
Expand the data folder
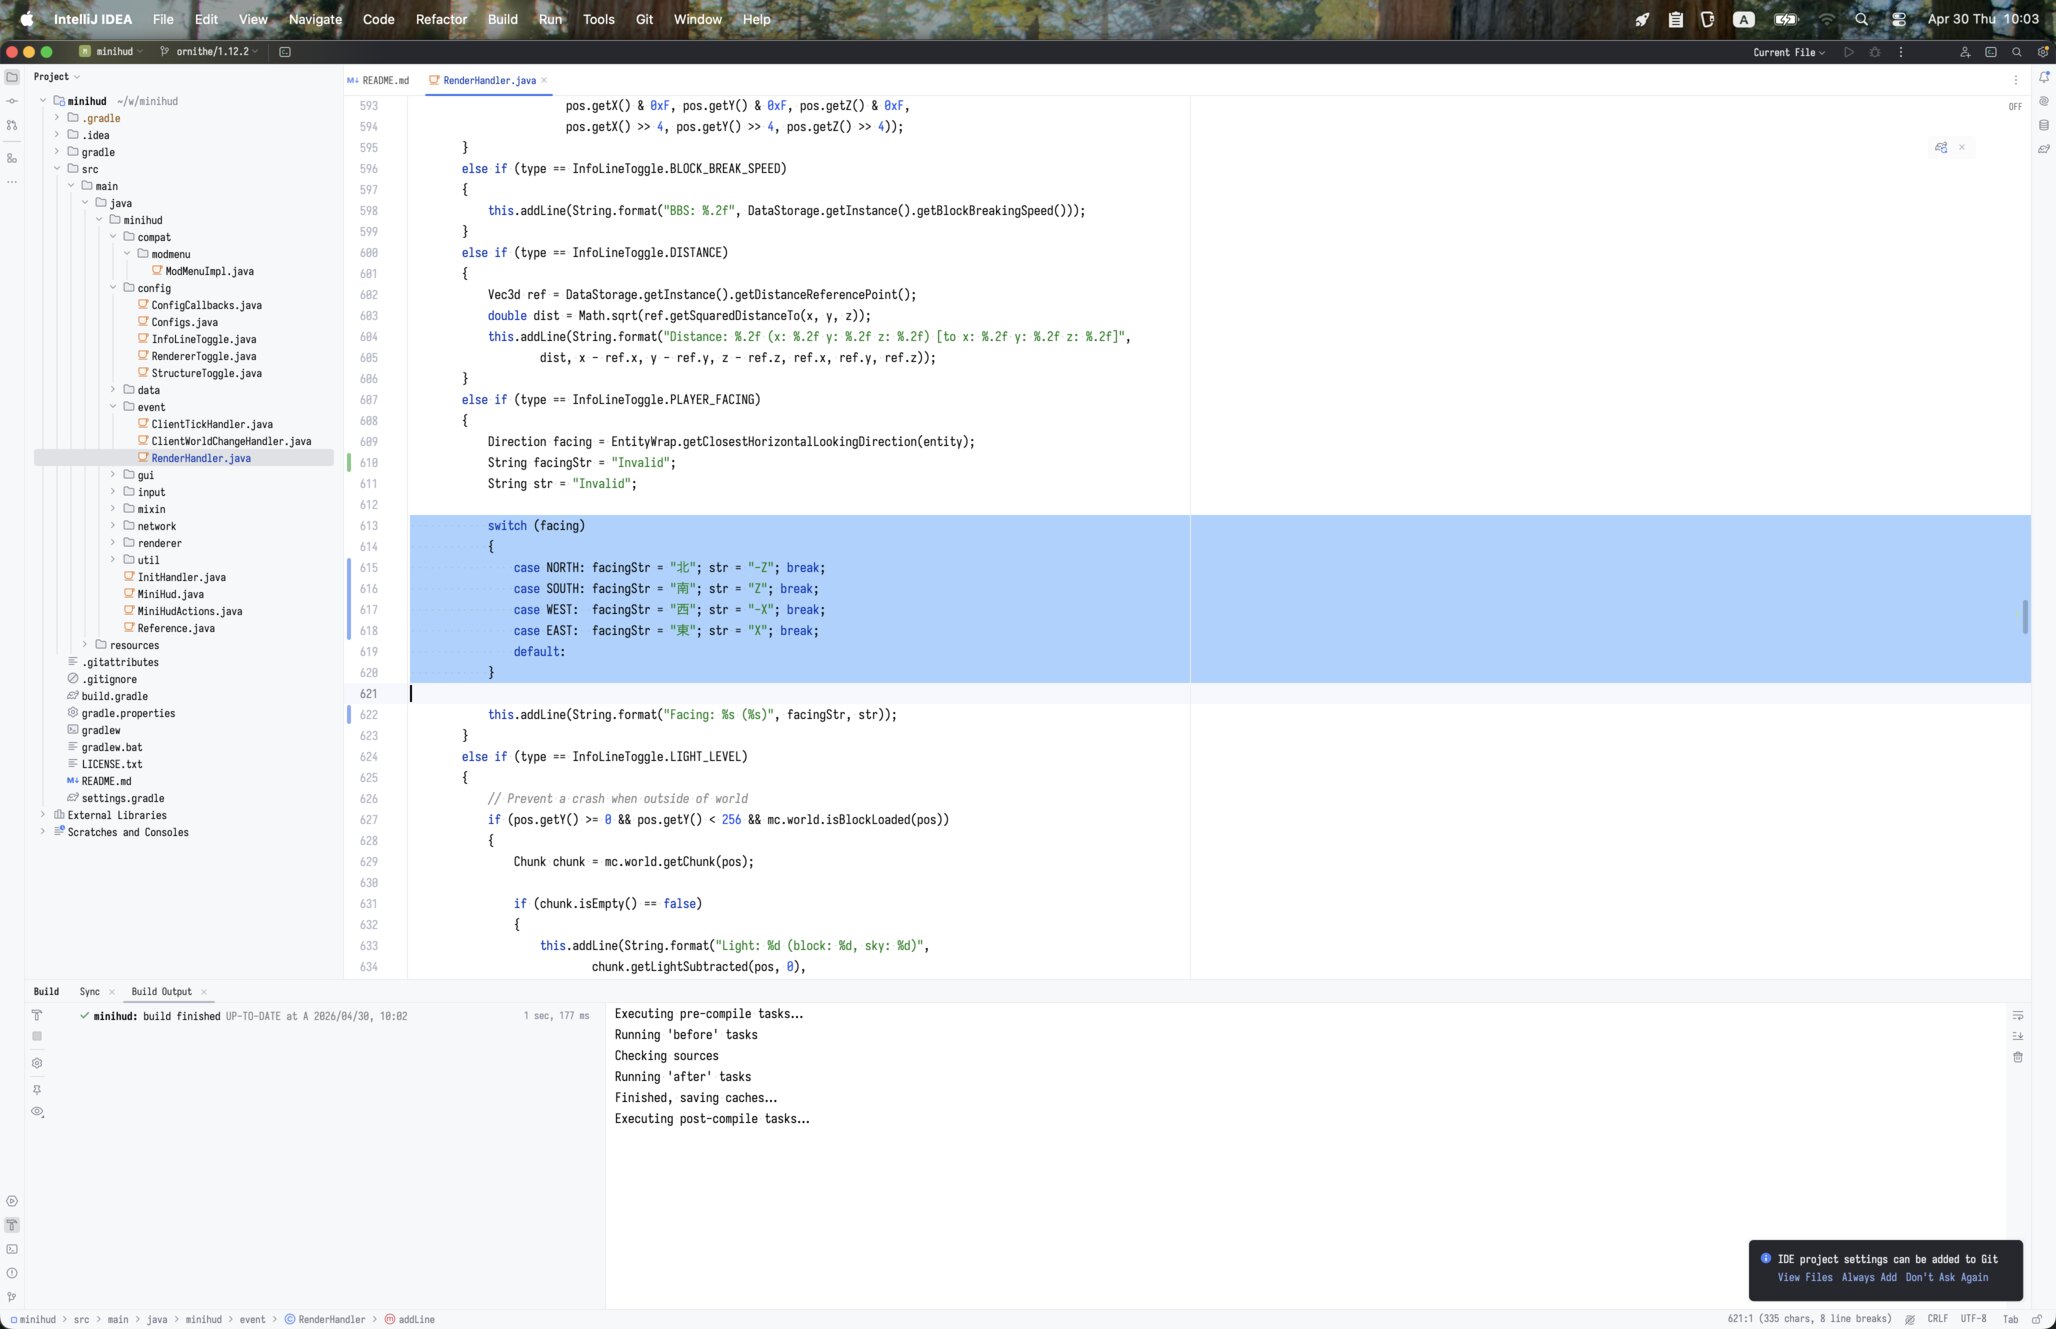click(x=113, y=390)
